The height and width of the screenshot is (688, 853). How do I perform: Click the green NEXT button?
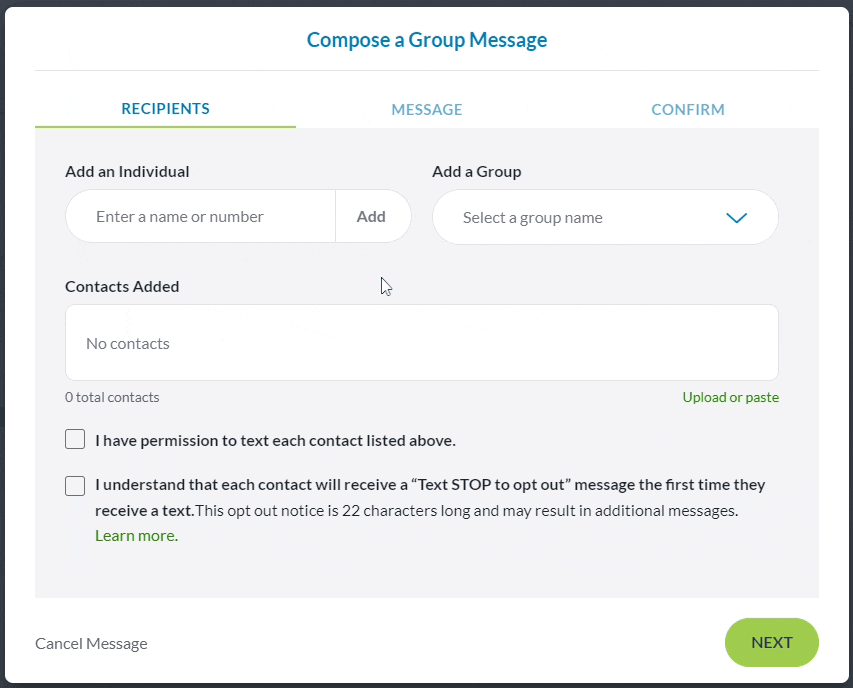[x=771, y=643]
